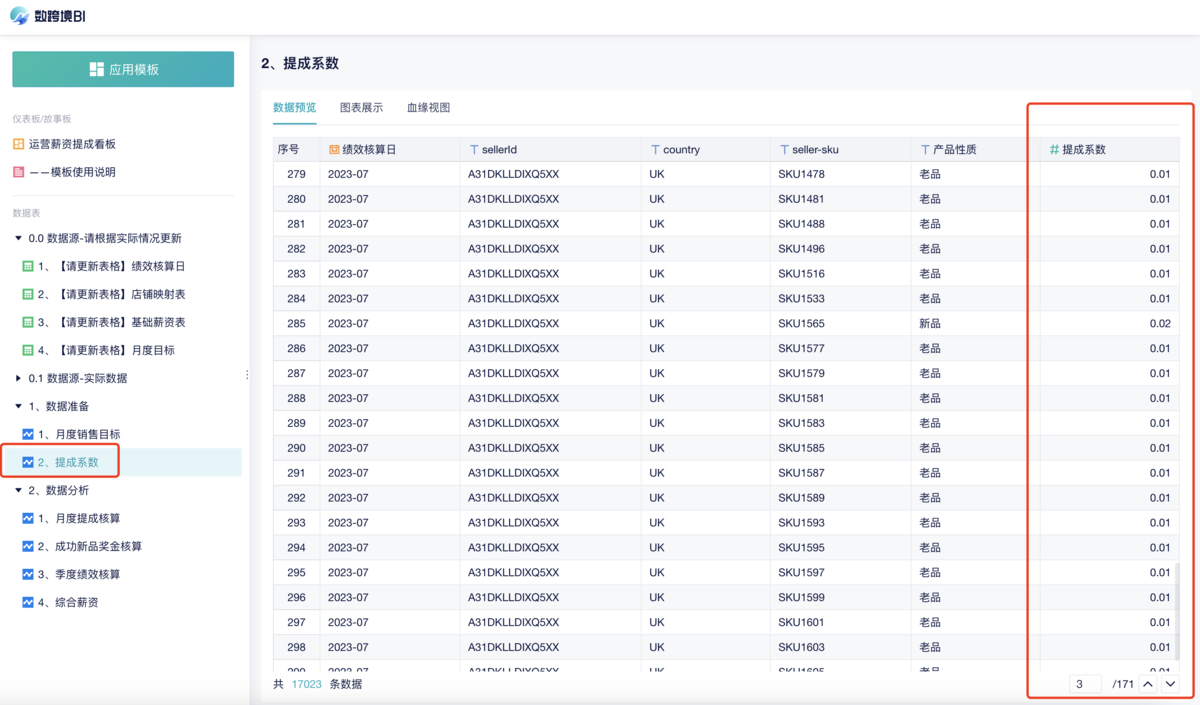Image resolution: width=1200 pixels, height=705 pixels.
Task: Click the number type icon of 提成系数 column
Action: click(x=1054, y=149)
